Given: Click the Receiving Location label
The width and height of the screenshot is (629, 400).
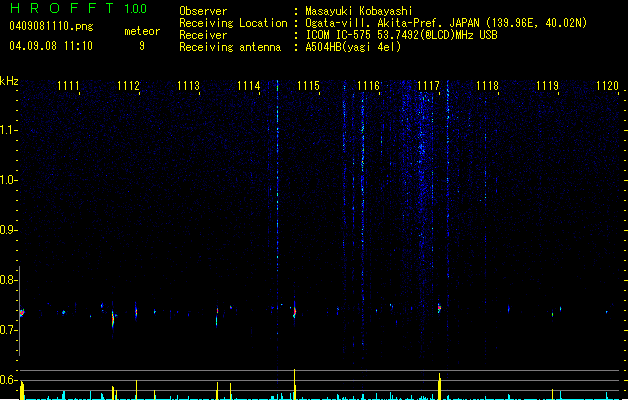Looking at the screenshot, I should pyautogui.click(x=233, y=23).
